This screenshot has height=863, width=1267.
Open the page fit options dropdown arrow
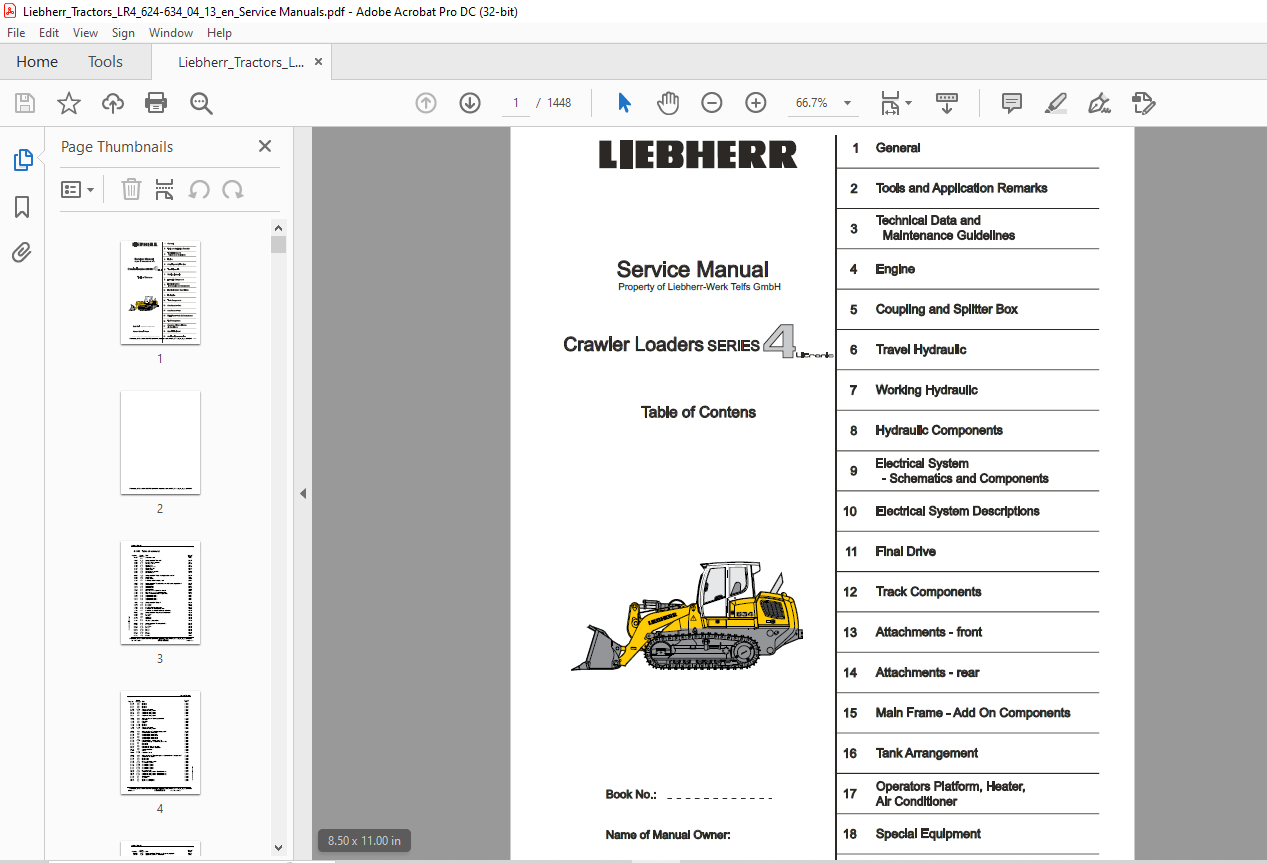(908, 103)
